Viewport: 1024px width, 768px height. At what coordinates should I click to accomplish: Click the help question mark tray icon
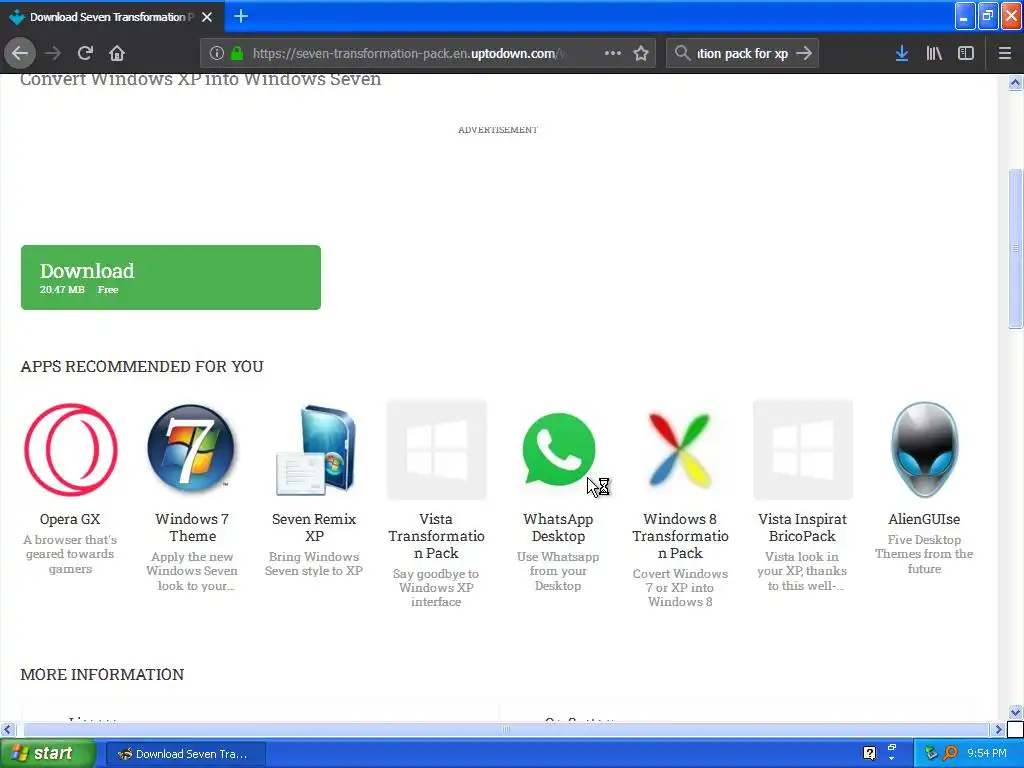[869, 754]
